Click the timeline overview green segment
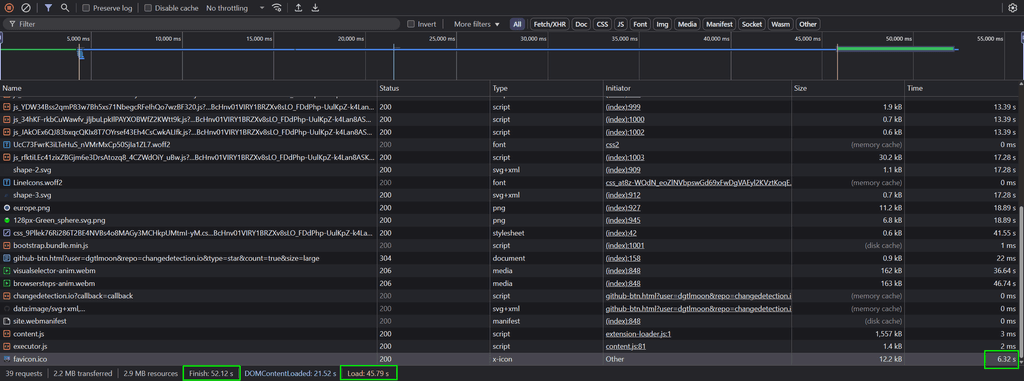This screenshot has width=1024, height=381. click(x=895, y=48)
